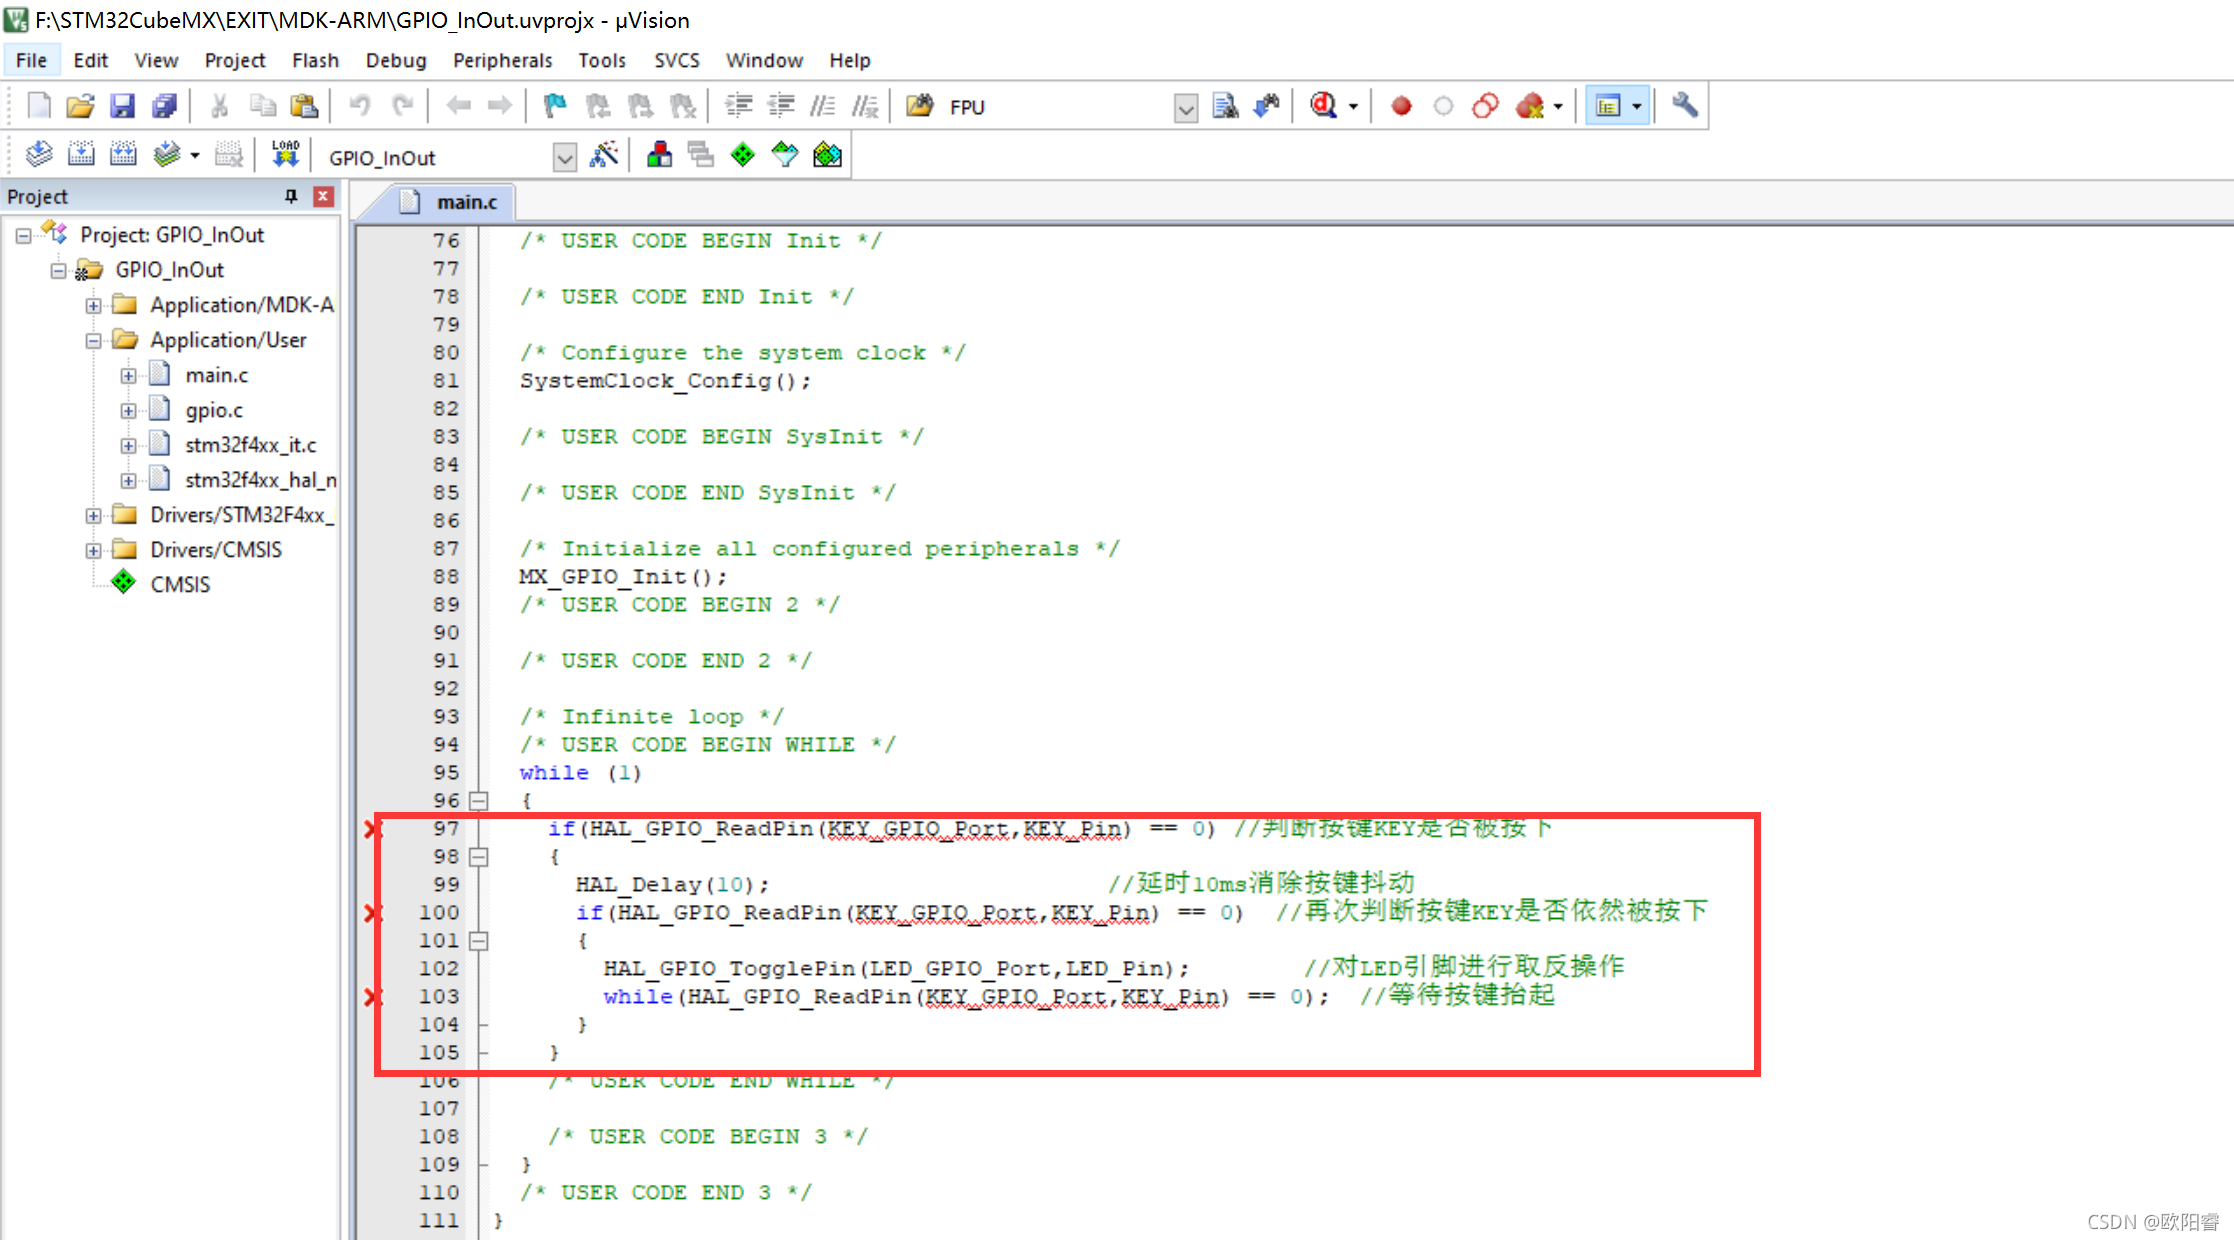Open the Pack Installer icon
The height and width of the screenshot is (1240, 2234).
pos(828,155)
